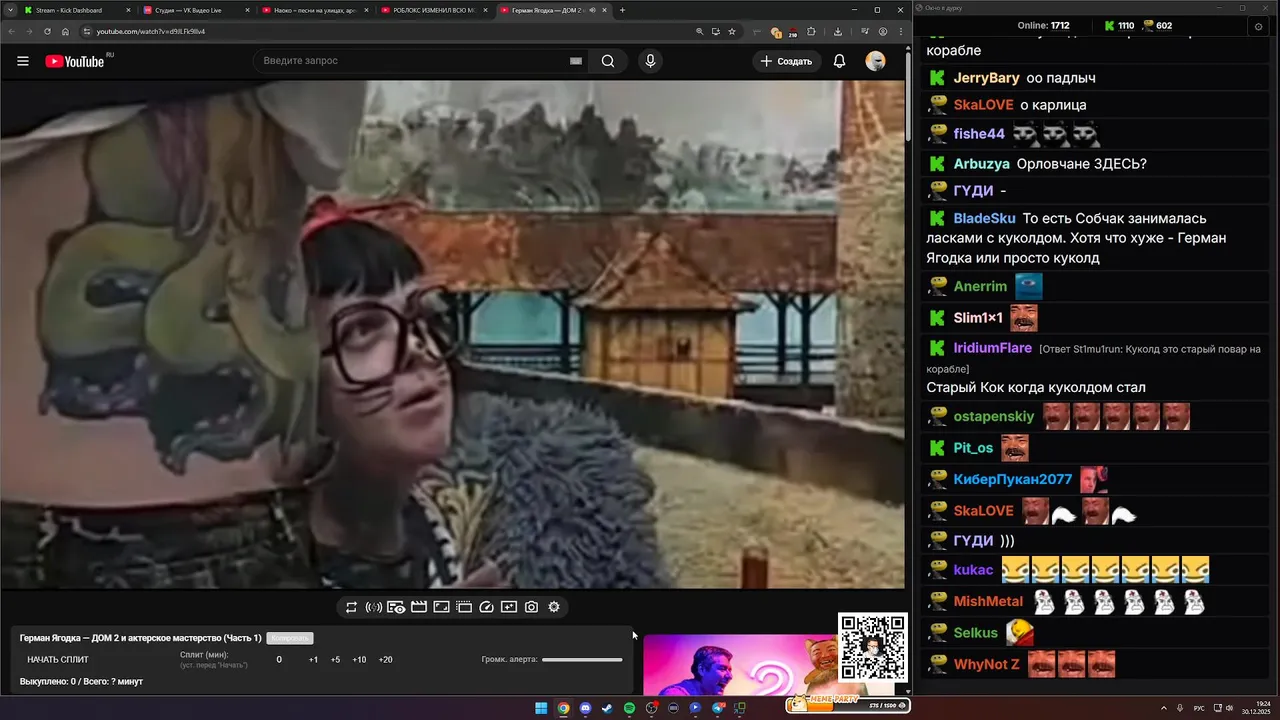
Task: Reload the page in the browser
Action: tap(47, 31)
